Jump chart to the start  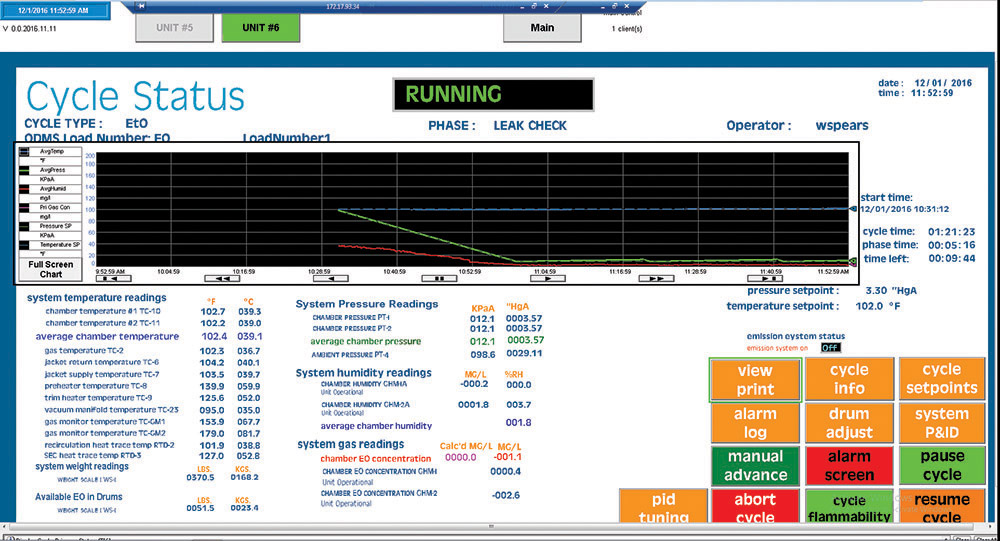(x=112, y=279)
